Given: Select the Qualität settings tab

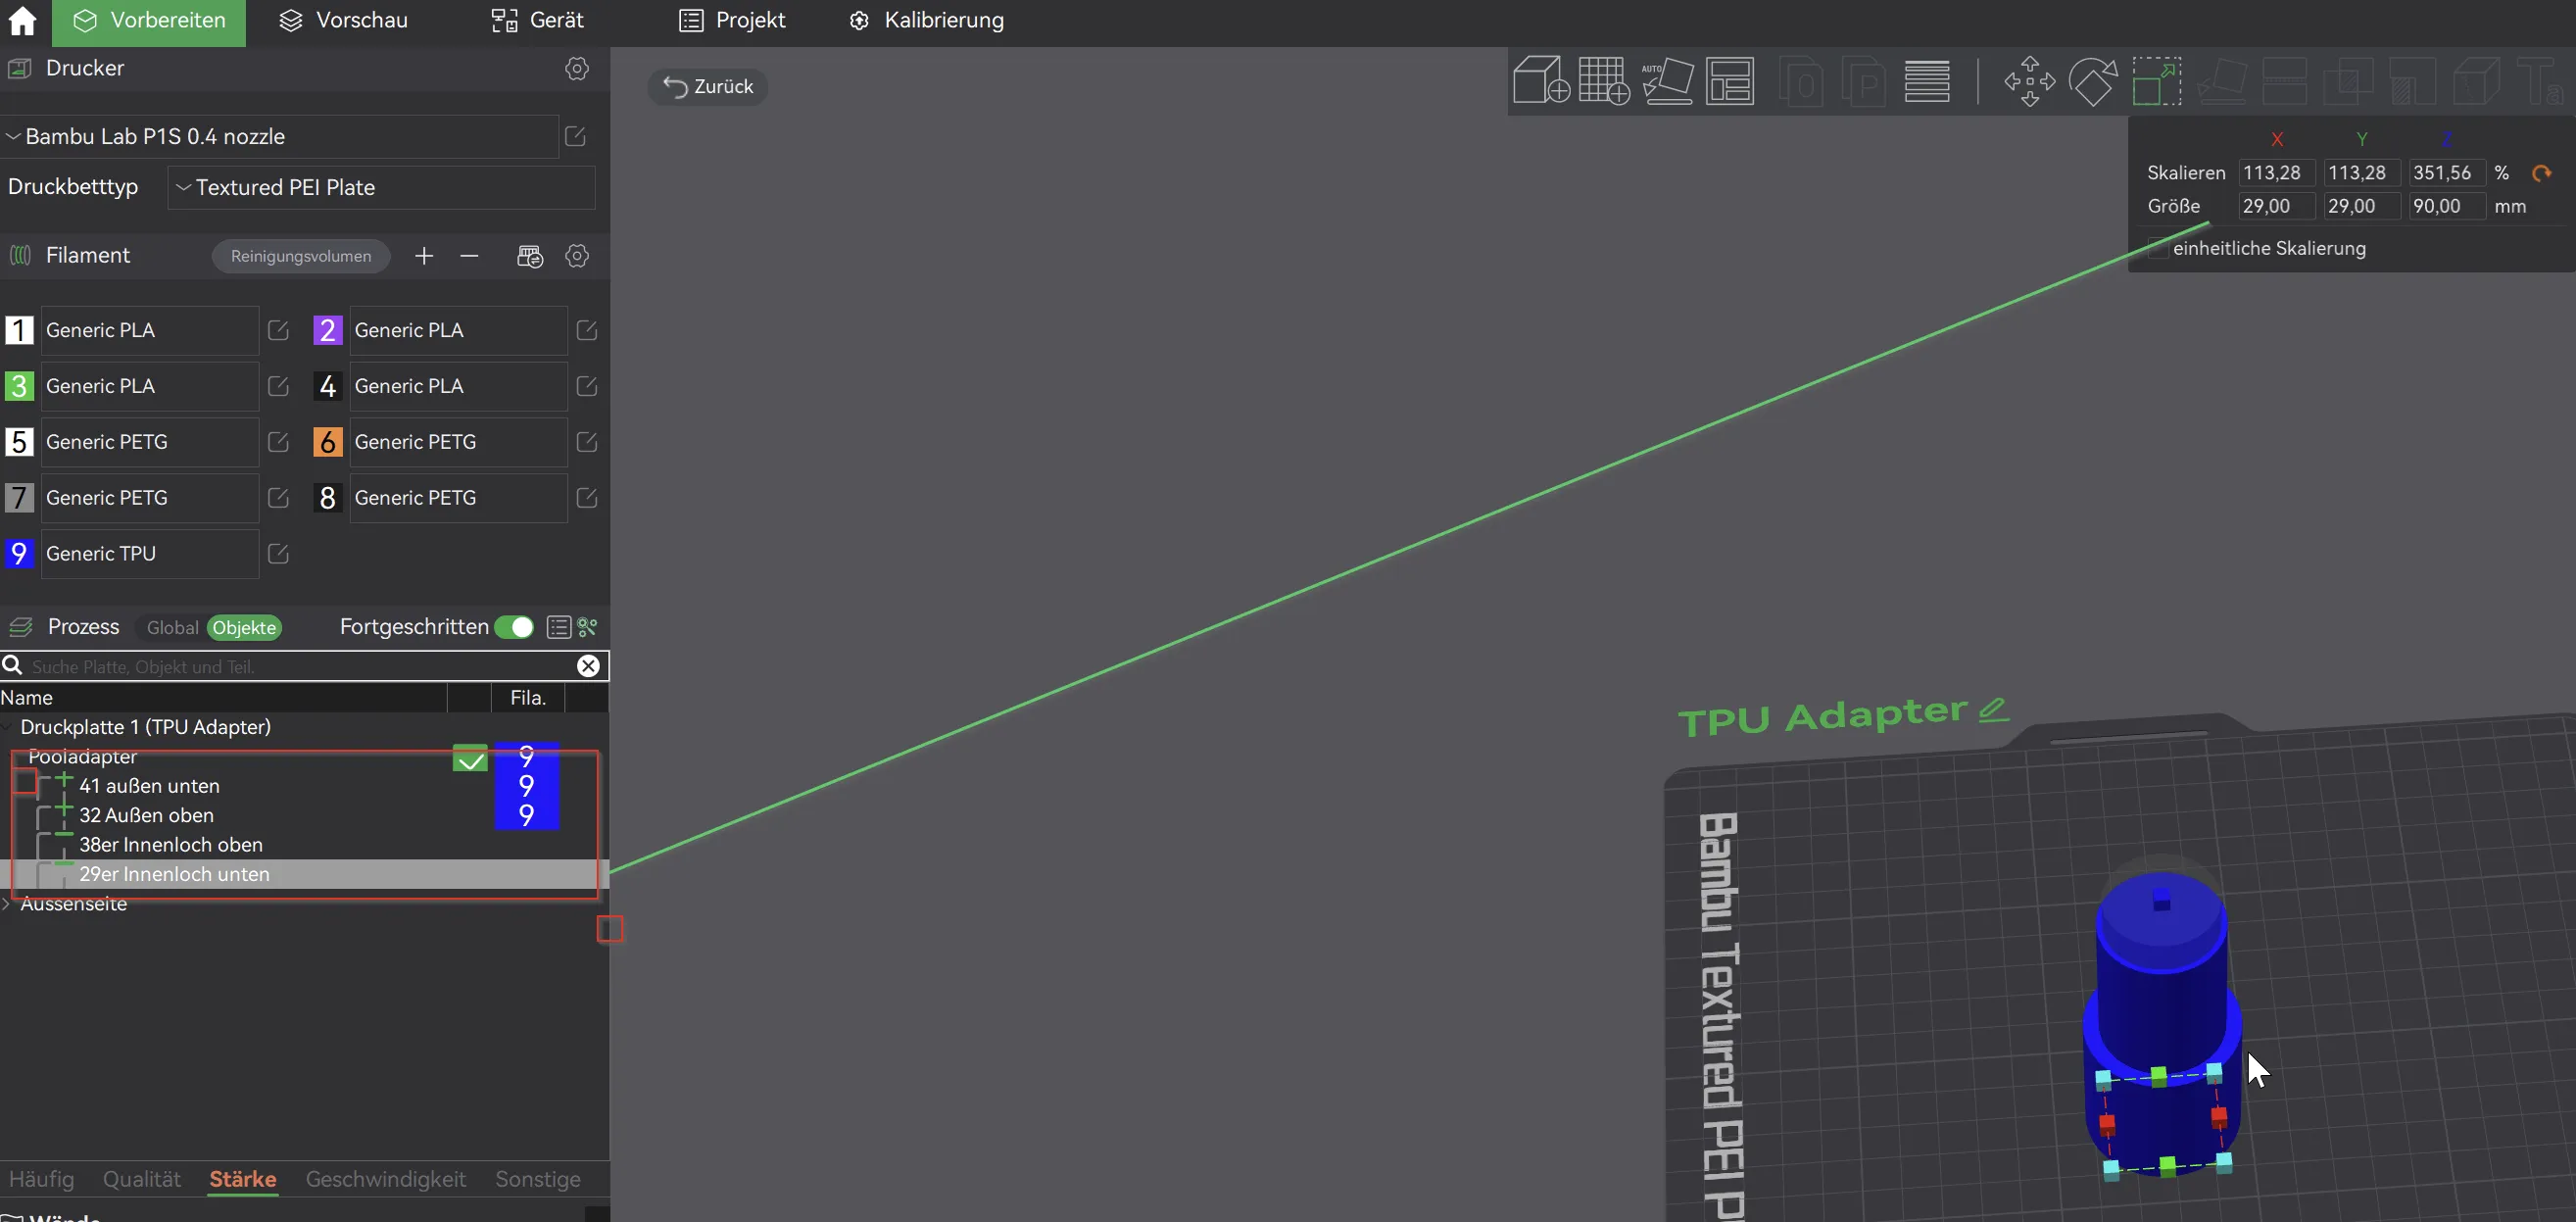Looking at the screenshot, I should [142, 1179].
